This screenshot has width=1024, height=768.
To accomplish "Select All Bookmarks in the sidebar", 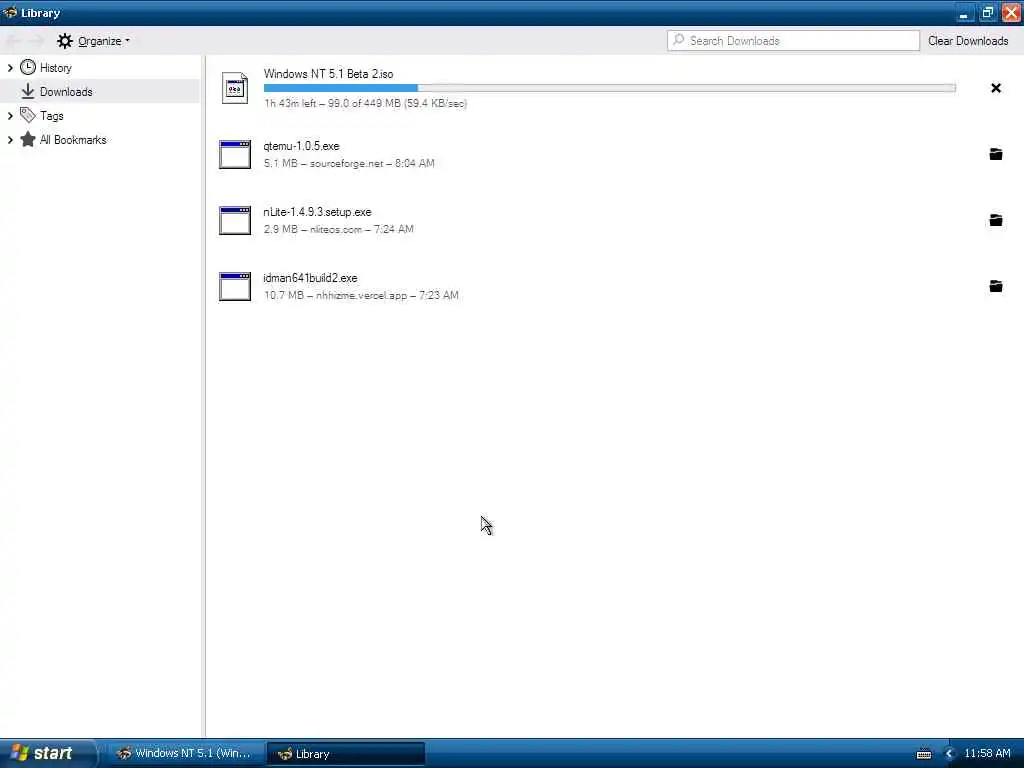I will coord(100,140).
